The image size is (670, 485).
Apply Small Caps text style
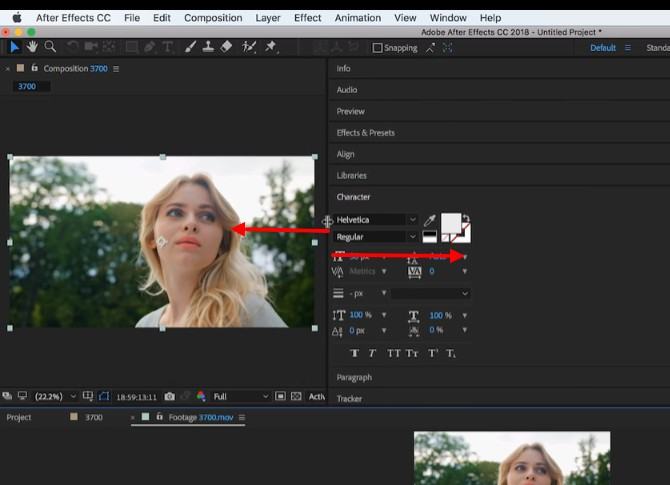click(x=412, y=353)
